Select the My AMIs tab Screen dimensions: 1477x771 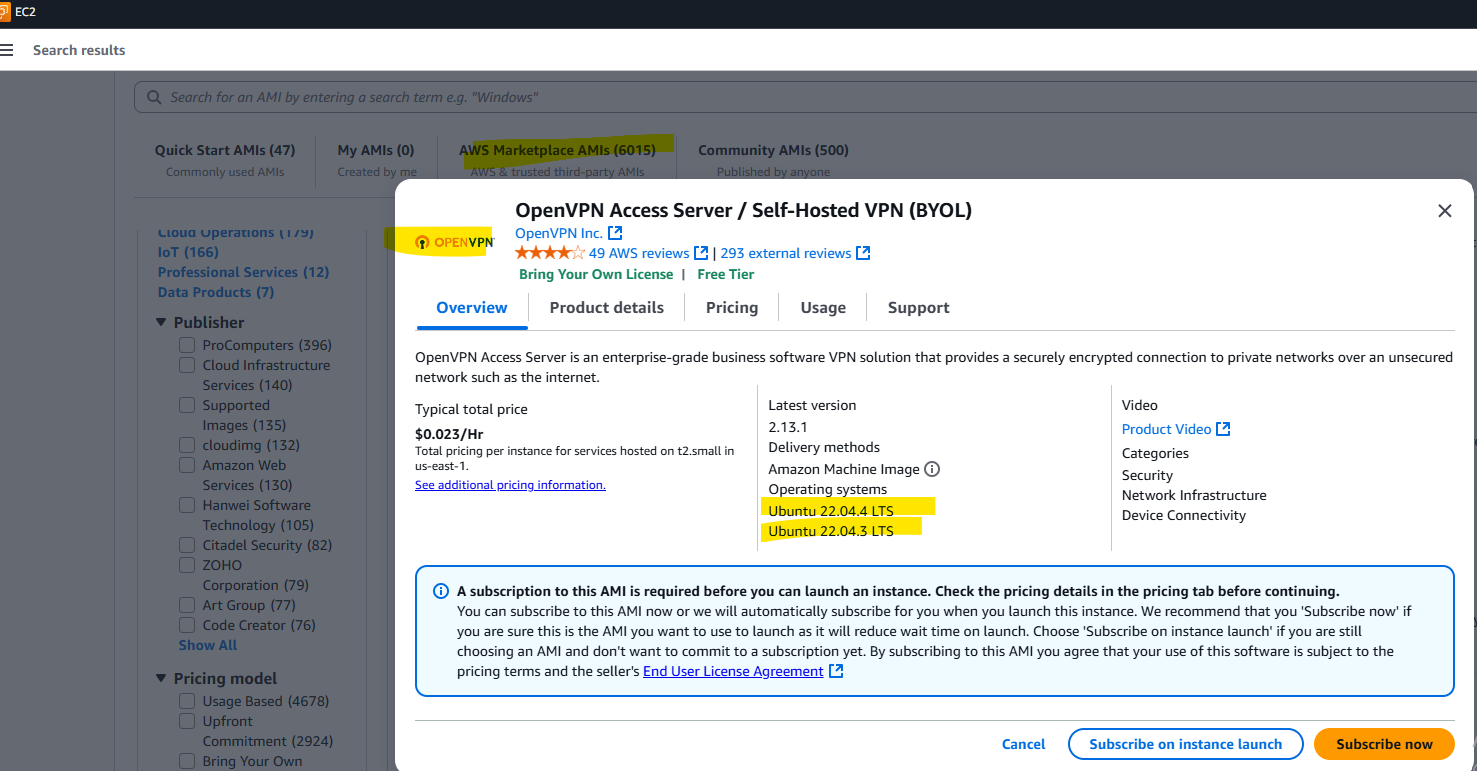coord(376,159)
